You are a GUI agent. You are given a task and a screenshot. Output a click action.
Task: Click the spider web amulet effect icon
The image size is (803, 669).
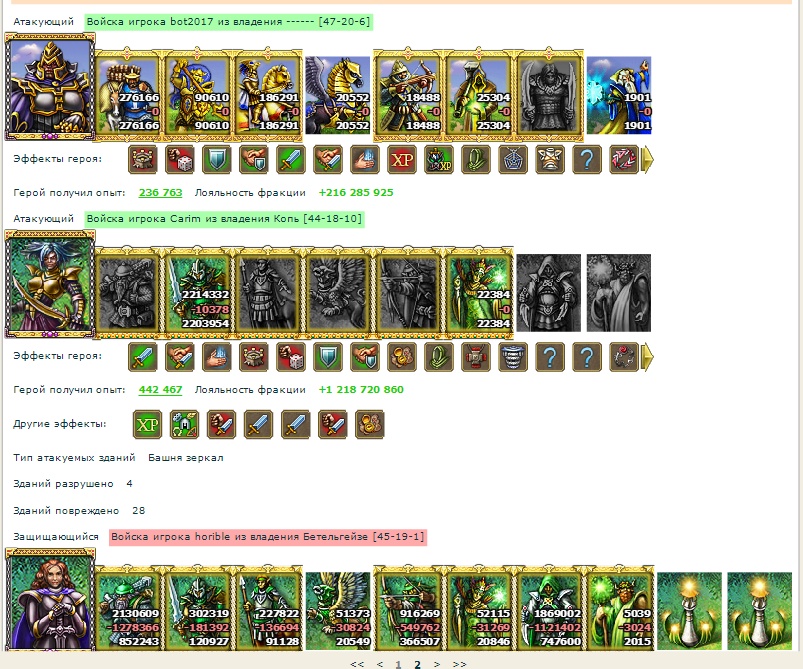pos(513,160)
